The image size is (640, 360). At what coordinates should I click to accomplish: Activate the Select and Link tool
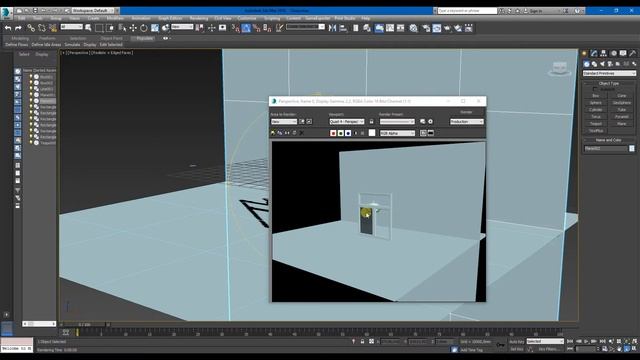31,28
